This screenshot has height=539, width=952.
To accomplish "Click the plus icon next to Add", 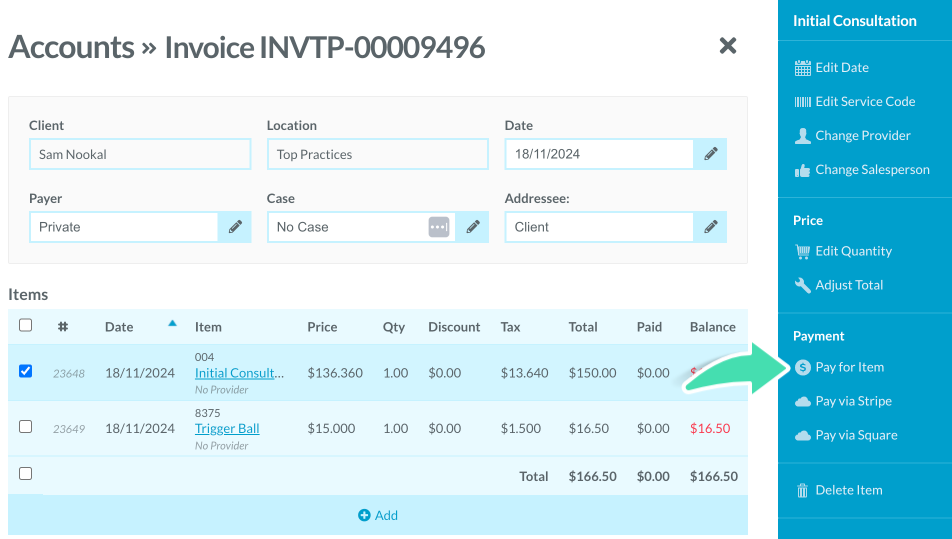I will [364, 515].
